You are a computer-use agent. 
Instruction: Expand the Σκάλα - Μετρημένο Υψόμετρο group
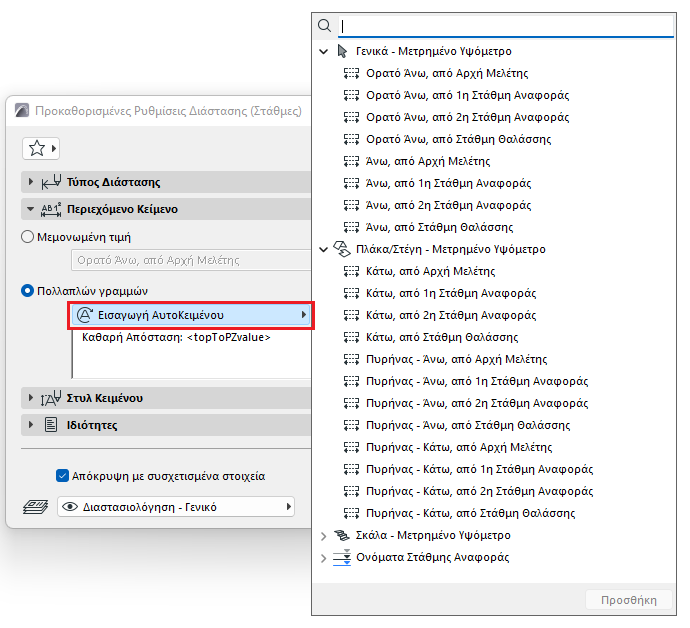click(323, 536)
